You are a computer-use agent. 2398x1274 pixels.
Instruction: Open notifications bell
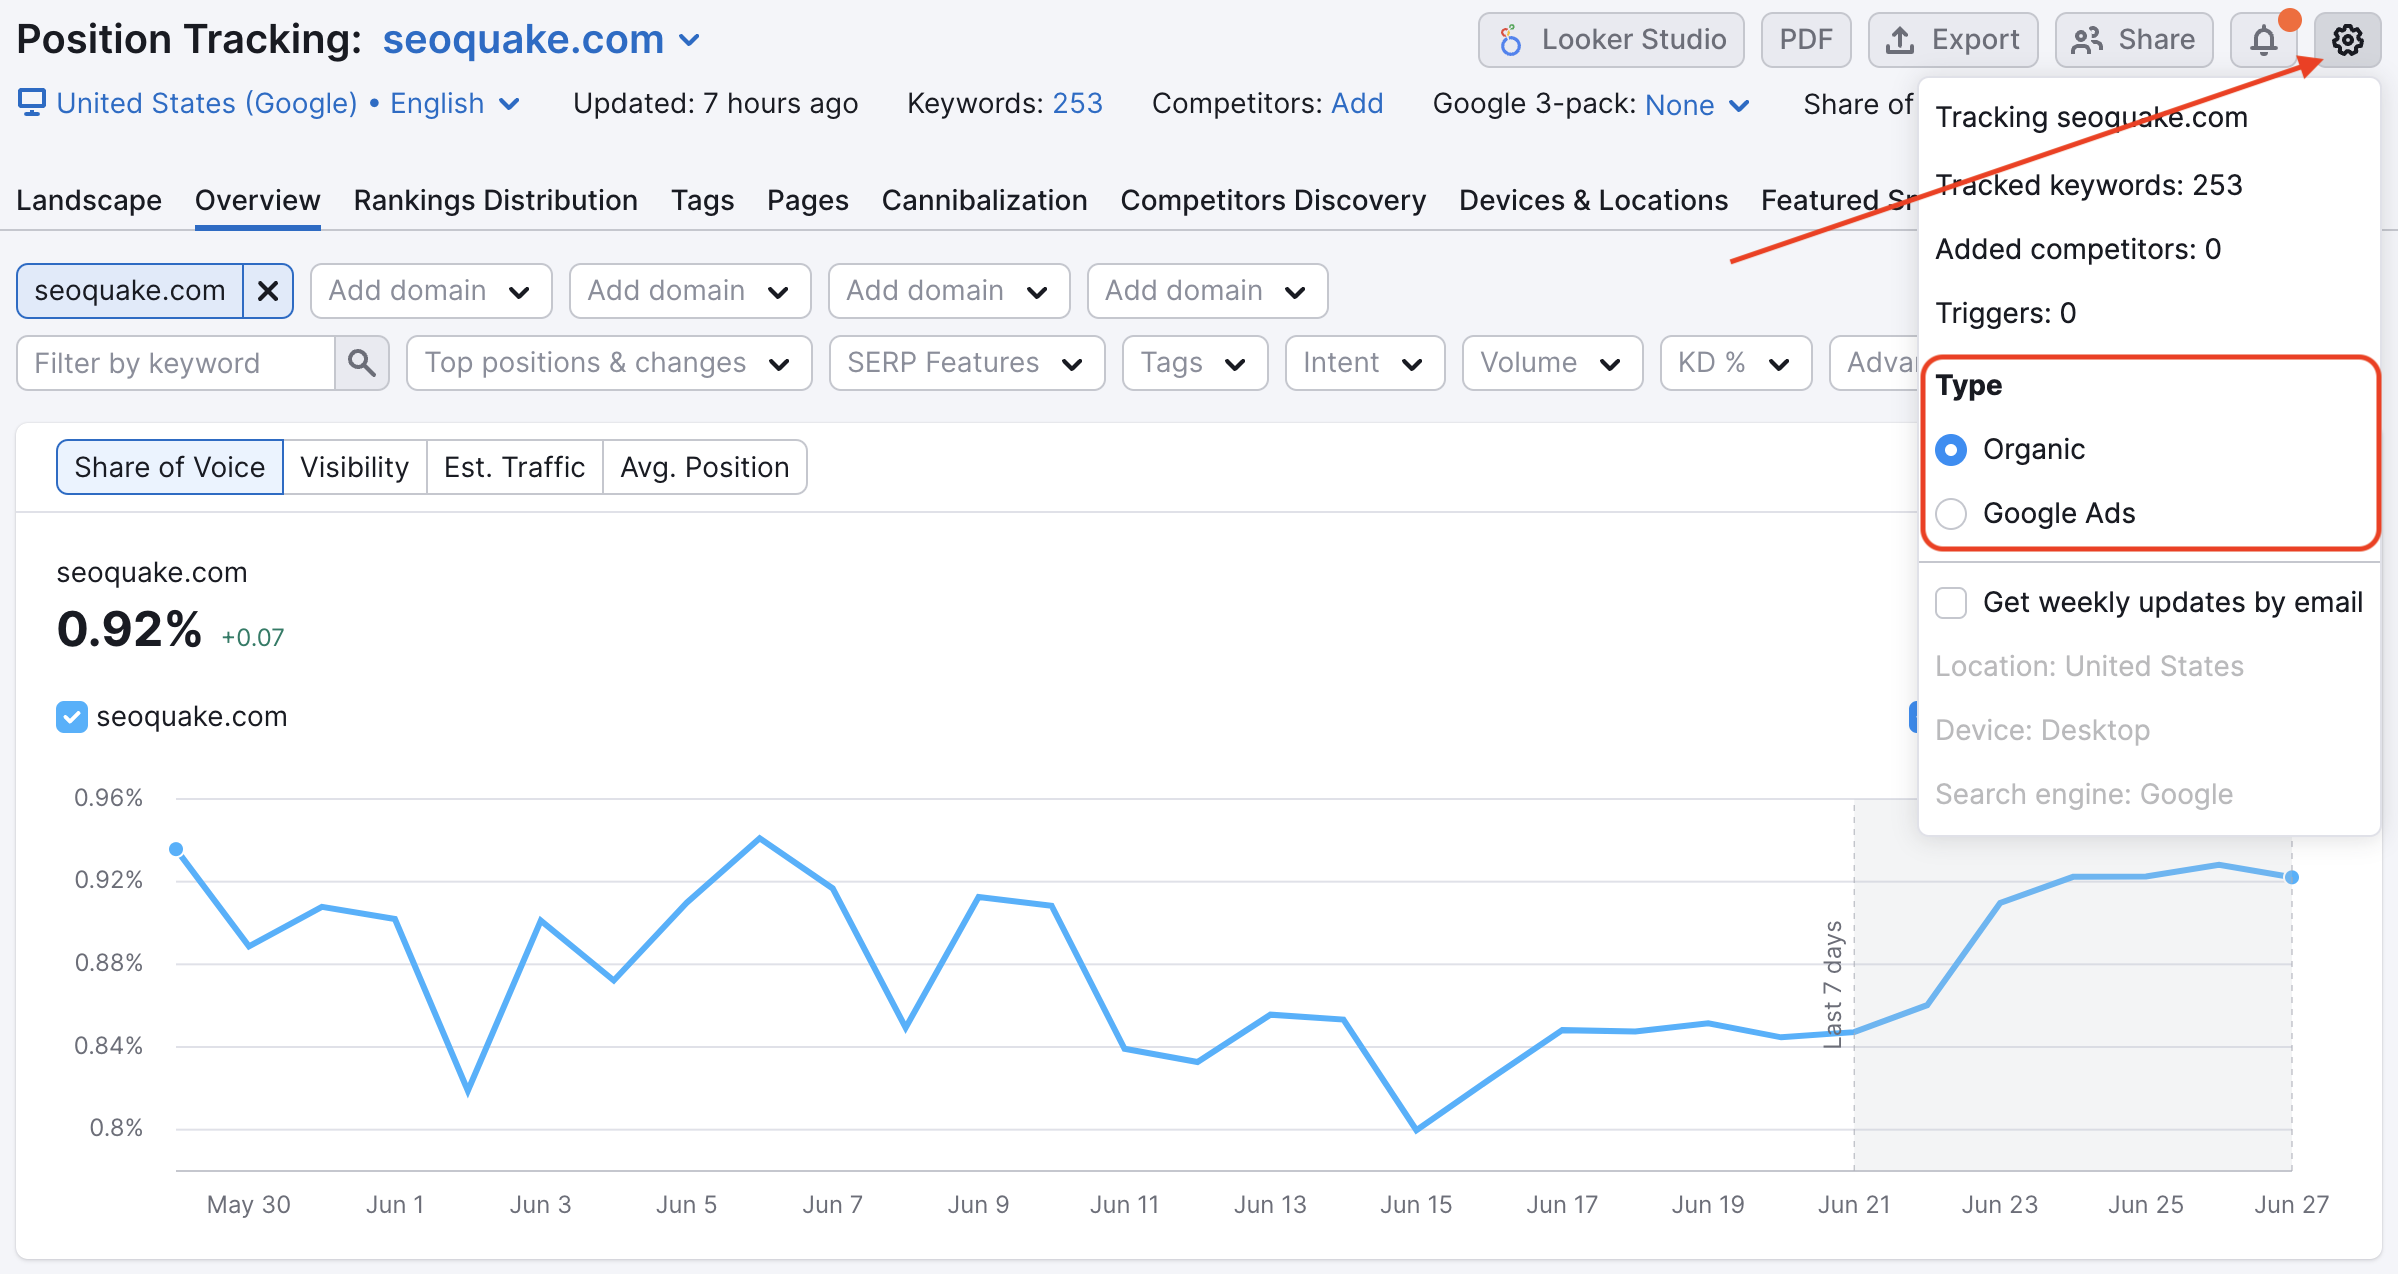pos(2264,40)
